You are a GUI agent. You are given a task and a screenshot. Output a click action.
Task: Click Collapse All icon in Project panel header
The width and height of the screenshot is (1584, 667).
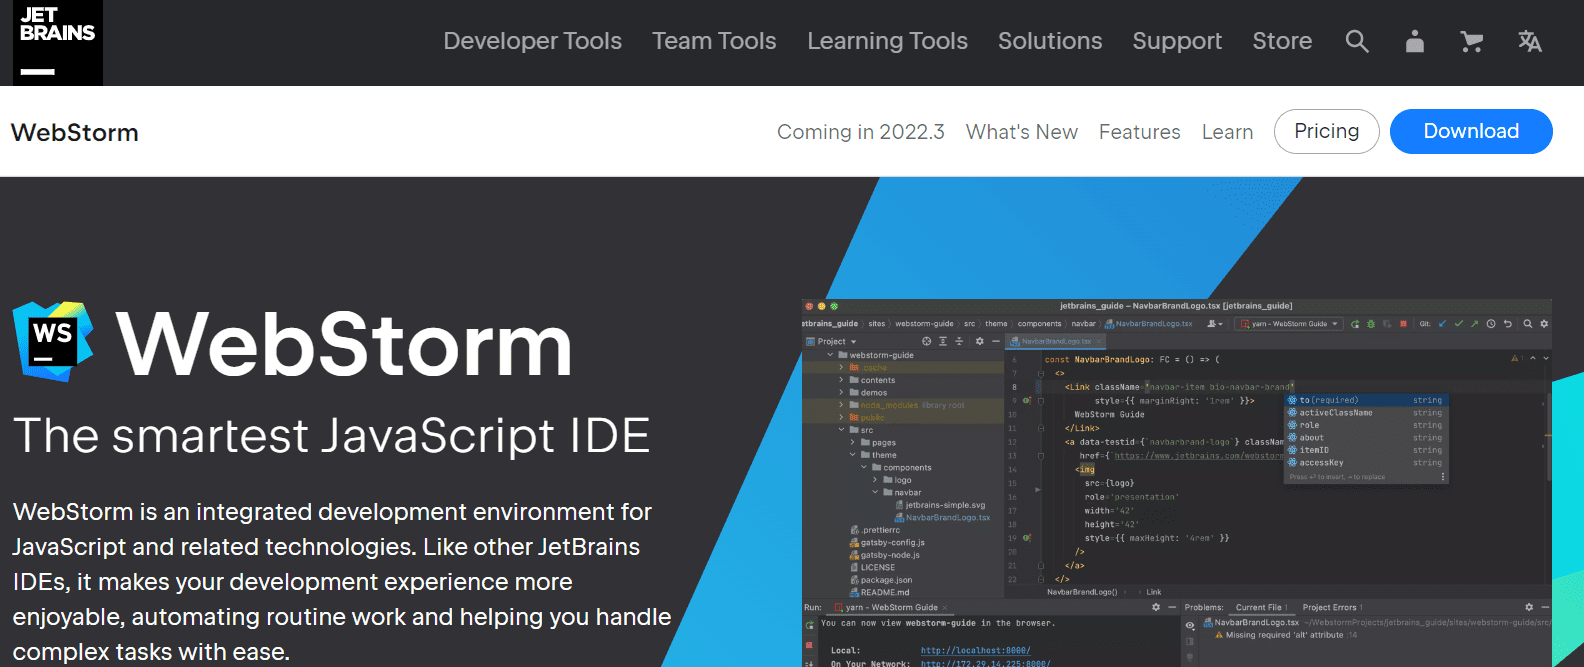[959, 341]
